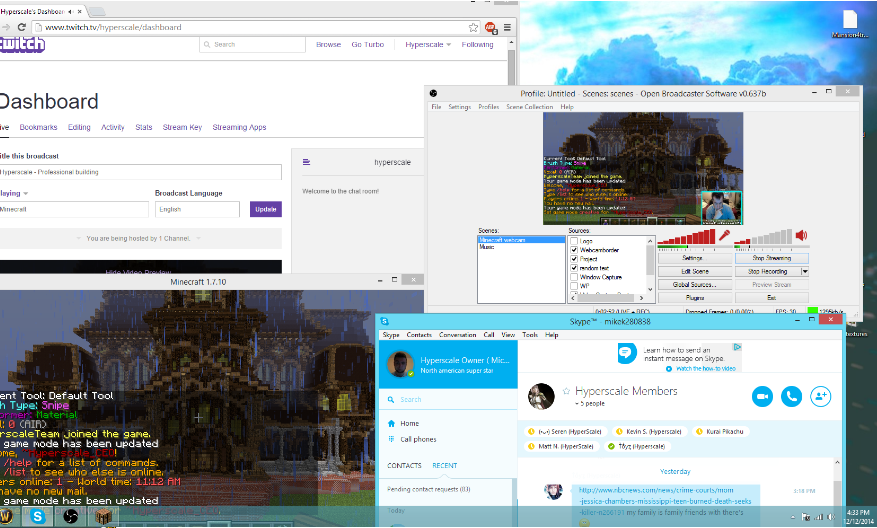Open the Broadcast Language English selector

pos(197,209)
